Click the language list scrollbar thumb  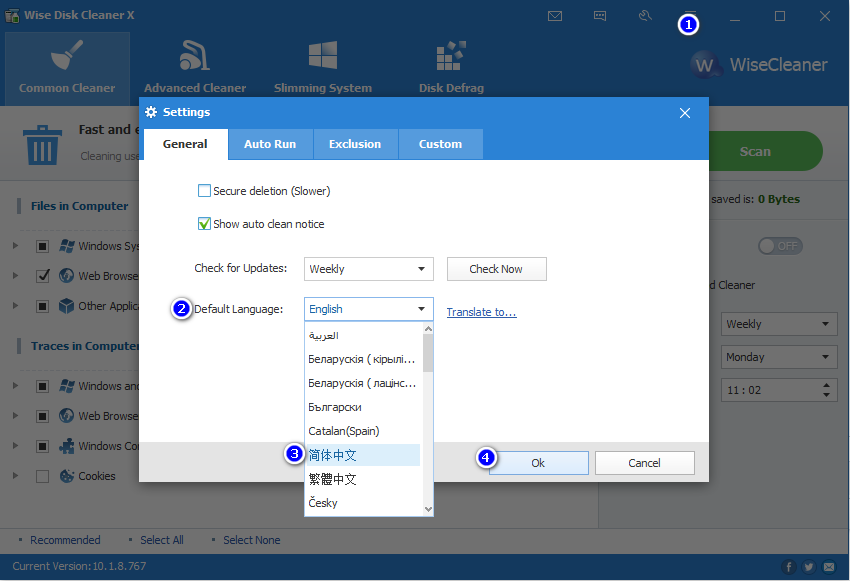[x=428, y=353]
